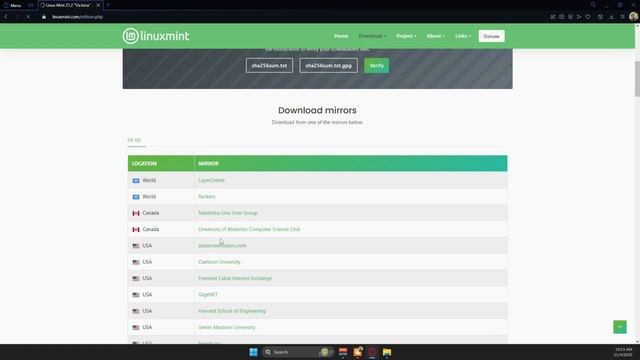Open the easy setup sliders icon
640x360 pixels.
coord(622,17)
